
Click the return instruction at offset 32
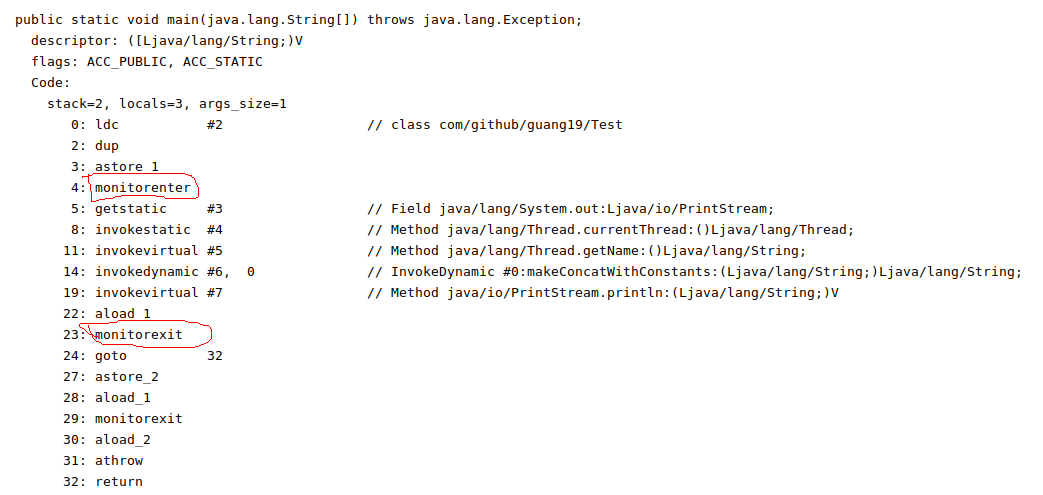(119, 481)
